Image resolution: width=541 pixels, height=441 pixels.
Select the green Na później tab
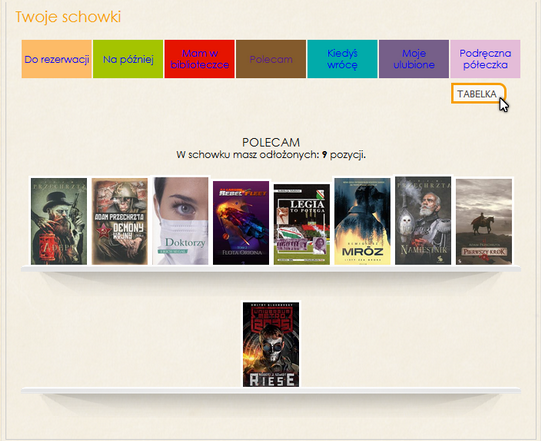click(128, 59)
